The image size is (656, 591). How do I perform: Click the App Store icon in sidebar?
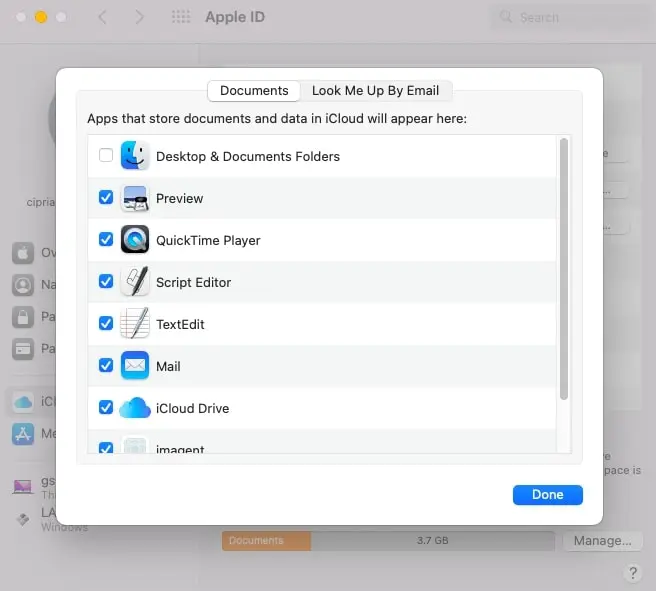coord(23,434)
